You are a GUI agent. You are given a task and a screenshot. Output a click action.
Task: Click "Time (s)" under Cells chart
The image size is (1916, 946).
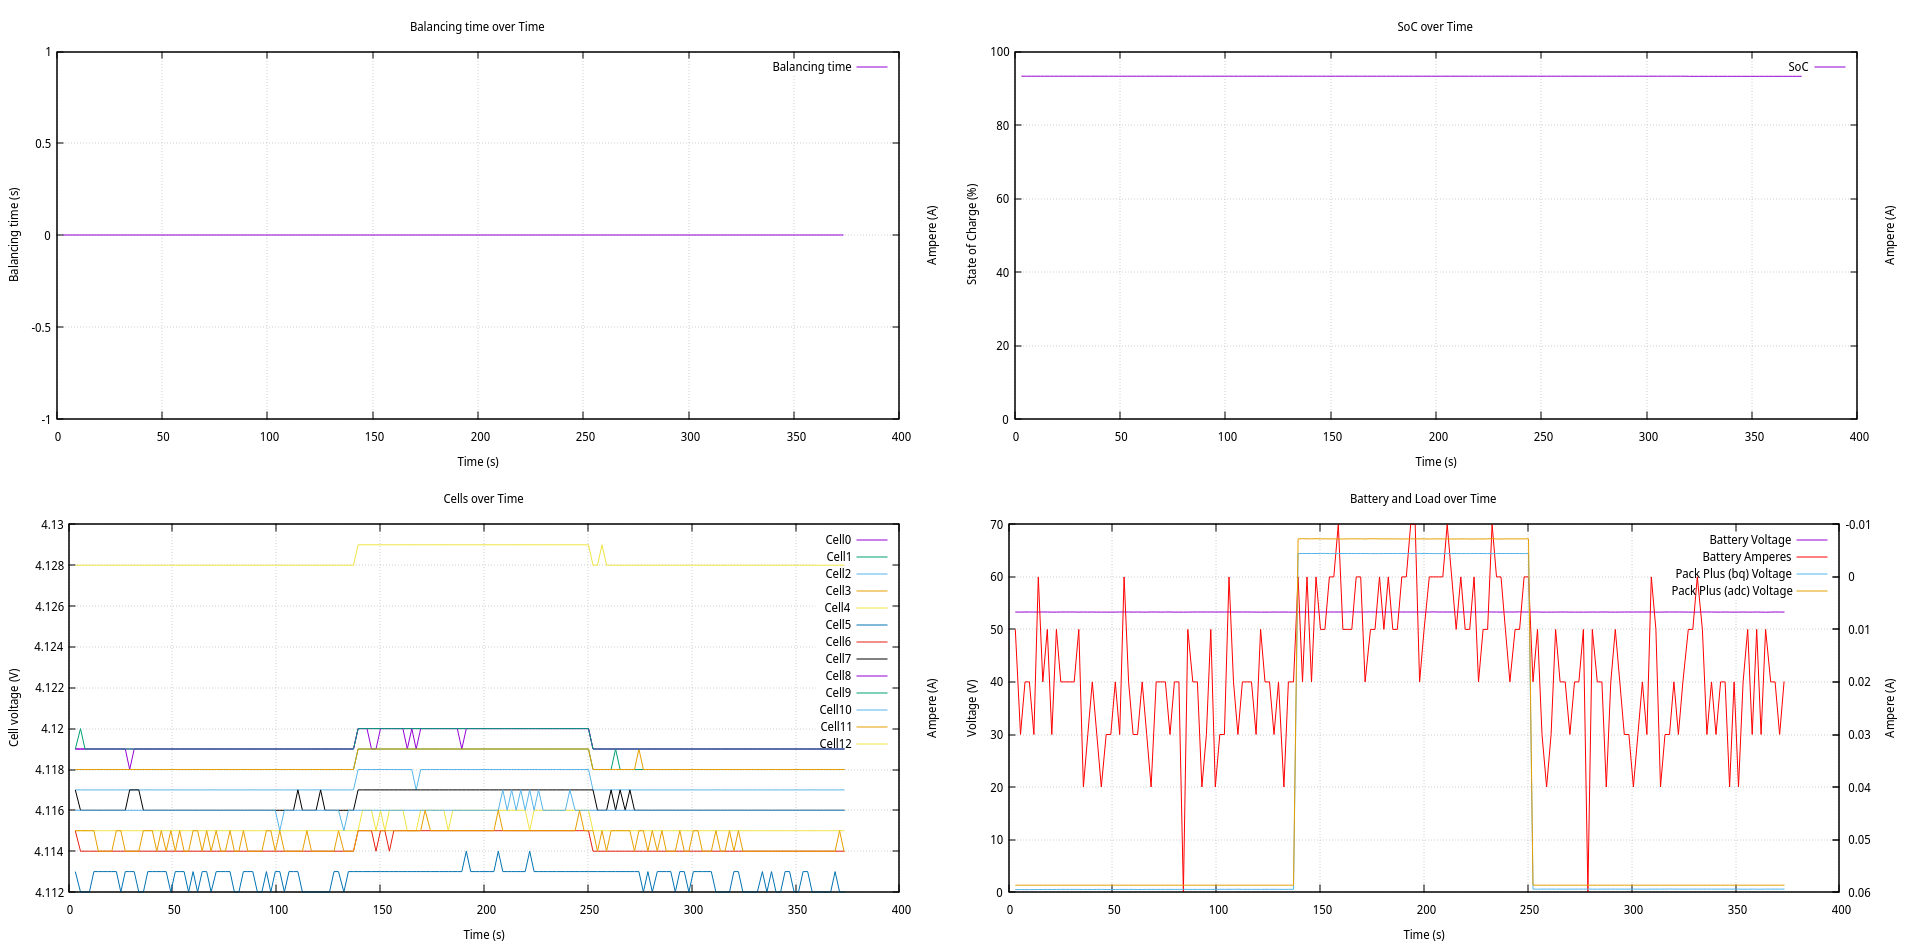tap(484, 935)
